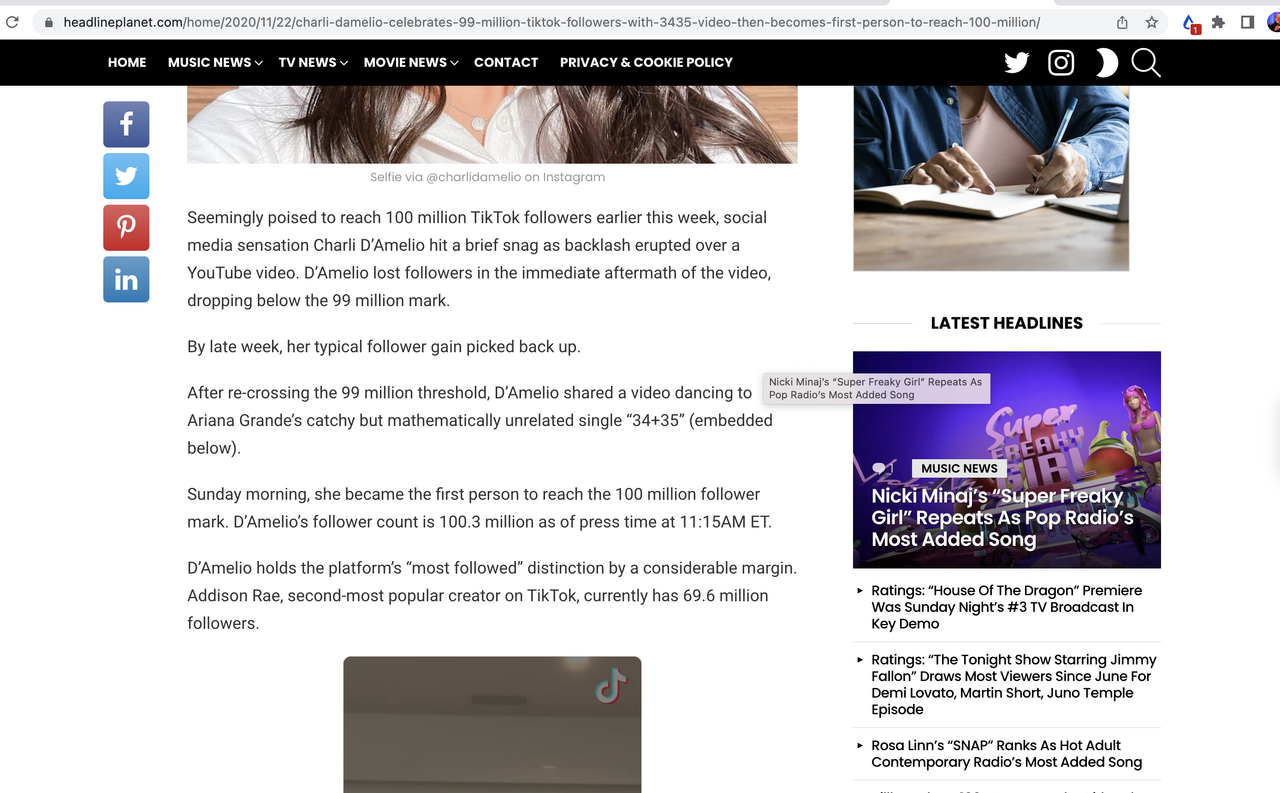Open PRIVACY & COOKIE POLICY page

pos(646,62)
